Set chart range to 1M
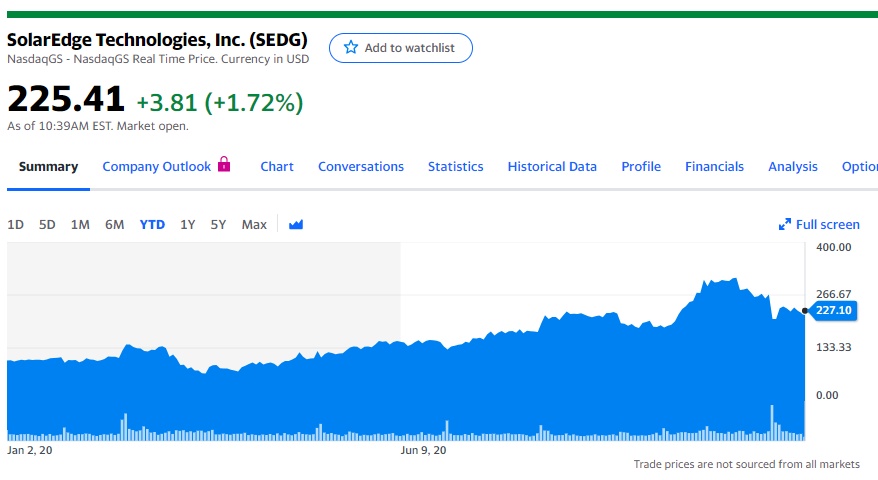Image resolution: width=878 pixels, height=480 pixels. [x=80, y=225]
